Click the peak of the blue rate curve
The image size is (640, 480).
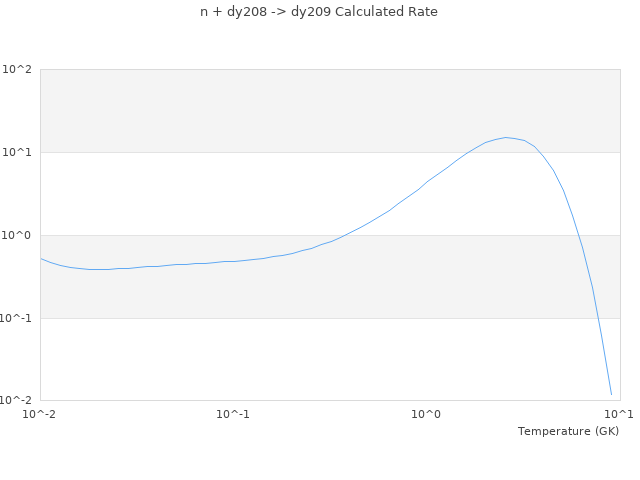click(x=506, y=137)
